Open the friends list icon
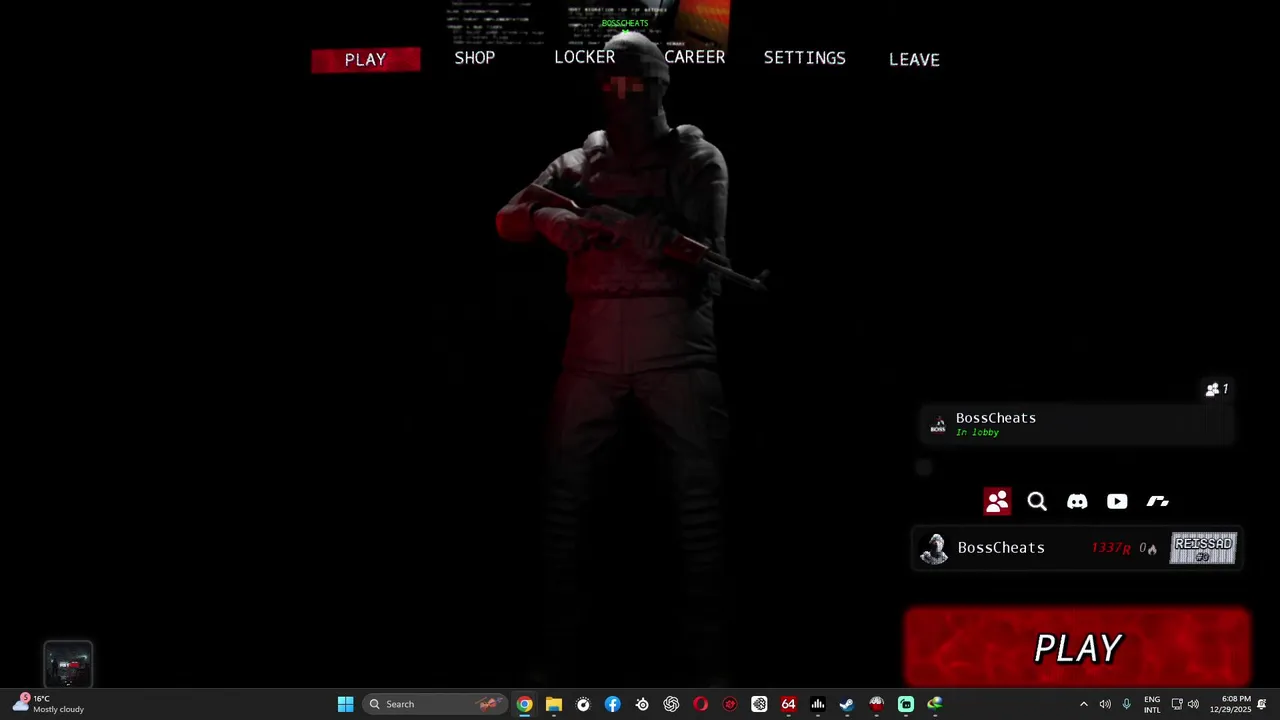The image size is (1280, 720). 997,501
